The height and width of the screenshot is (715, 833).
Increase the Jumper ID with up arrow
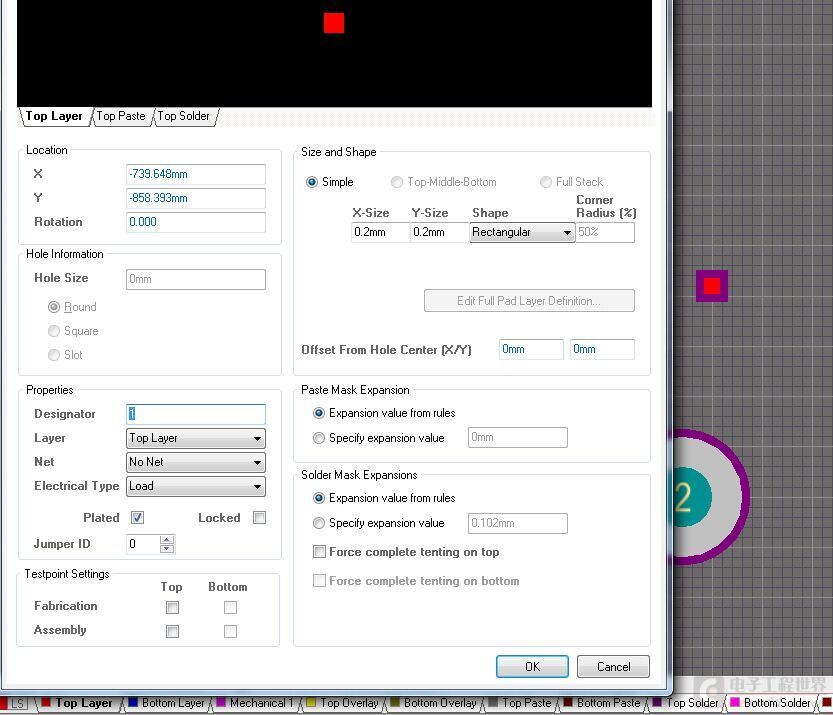(167, 540)
